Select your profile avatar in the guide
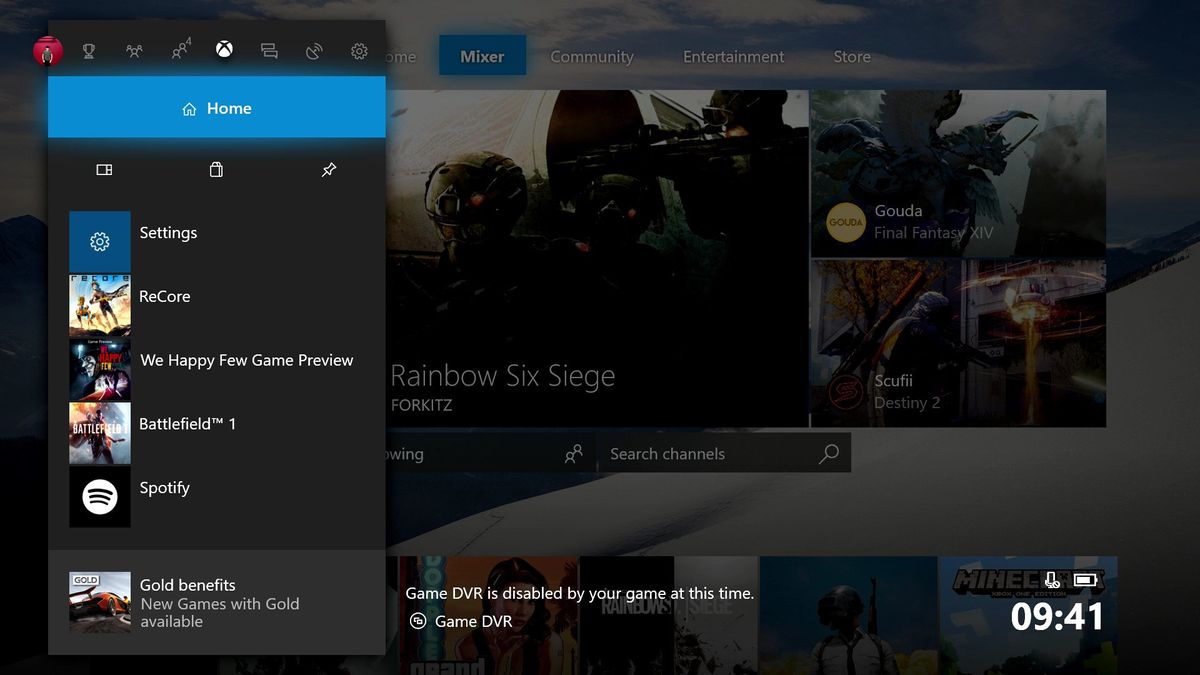 (x=48, y=50)
